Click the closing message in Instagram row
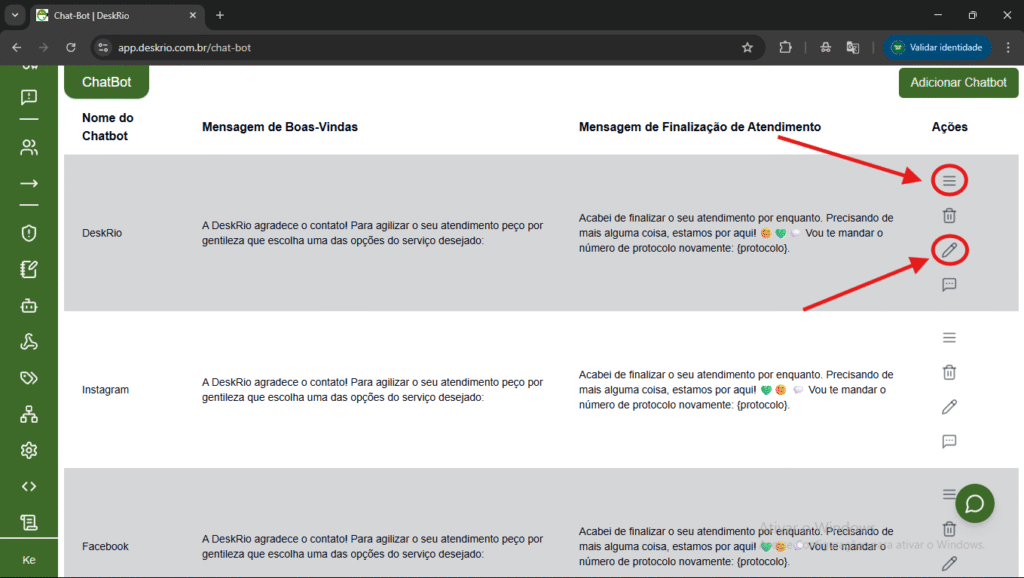Image resolution: width=1024 pixels, height=578 pixels. (x=736, y=390)
